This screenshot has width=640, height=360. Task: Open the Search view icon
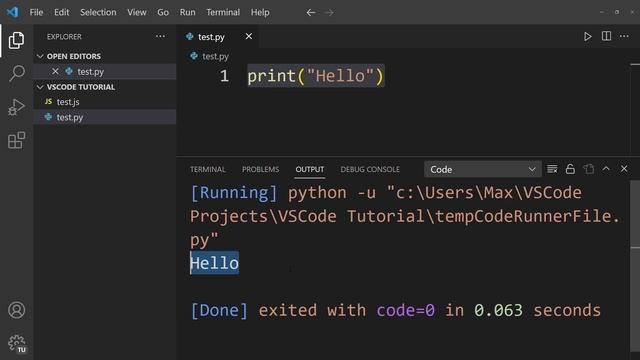(x=16, y=73)
